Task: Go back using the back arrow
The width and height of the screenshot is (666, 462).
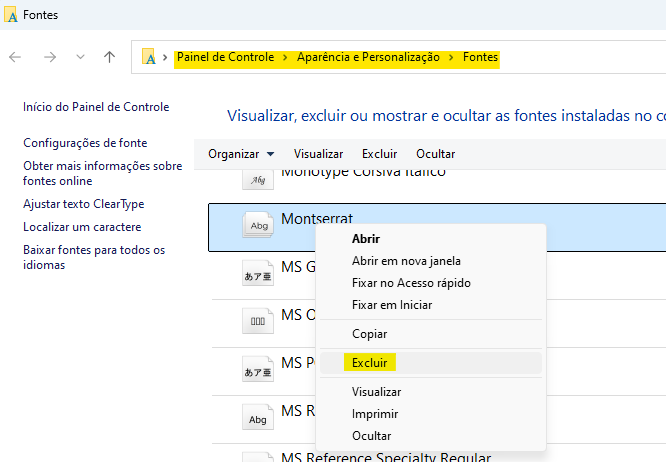Action: click(x=15, y=57)
